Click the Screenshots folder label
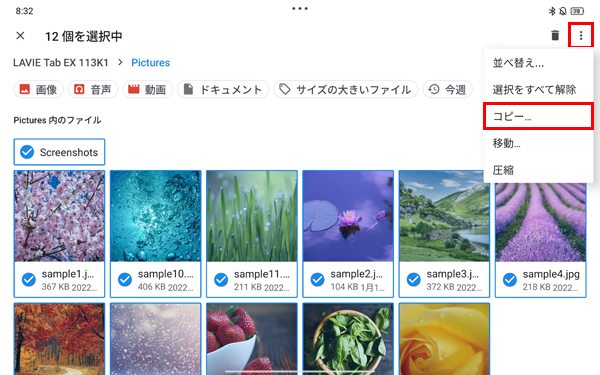The height and width of the screenshot is (375, 600). [69, 152]
